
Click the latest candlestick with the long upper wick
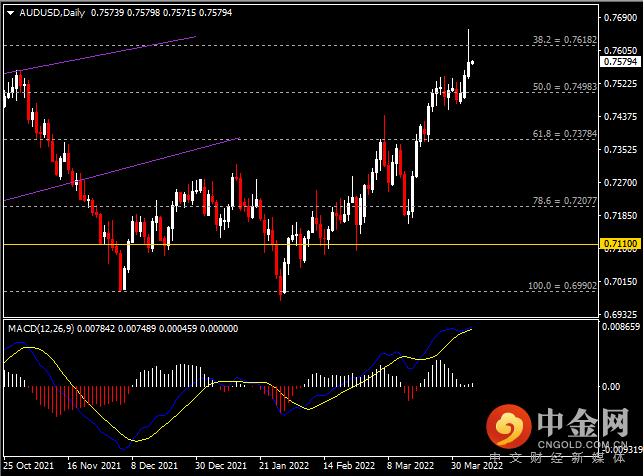pyautogui.click(x=469, y=68)
